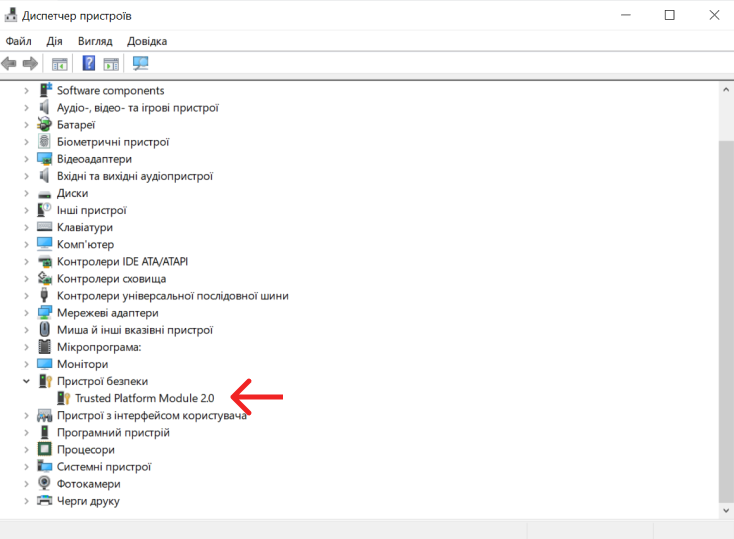The image size is (734, 539).
Task: Click the Батареї battery icon
Action: (x=44, y=125)
